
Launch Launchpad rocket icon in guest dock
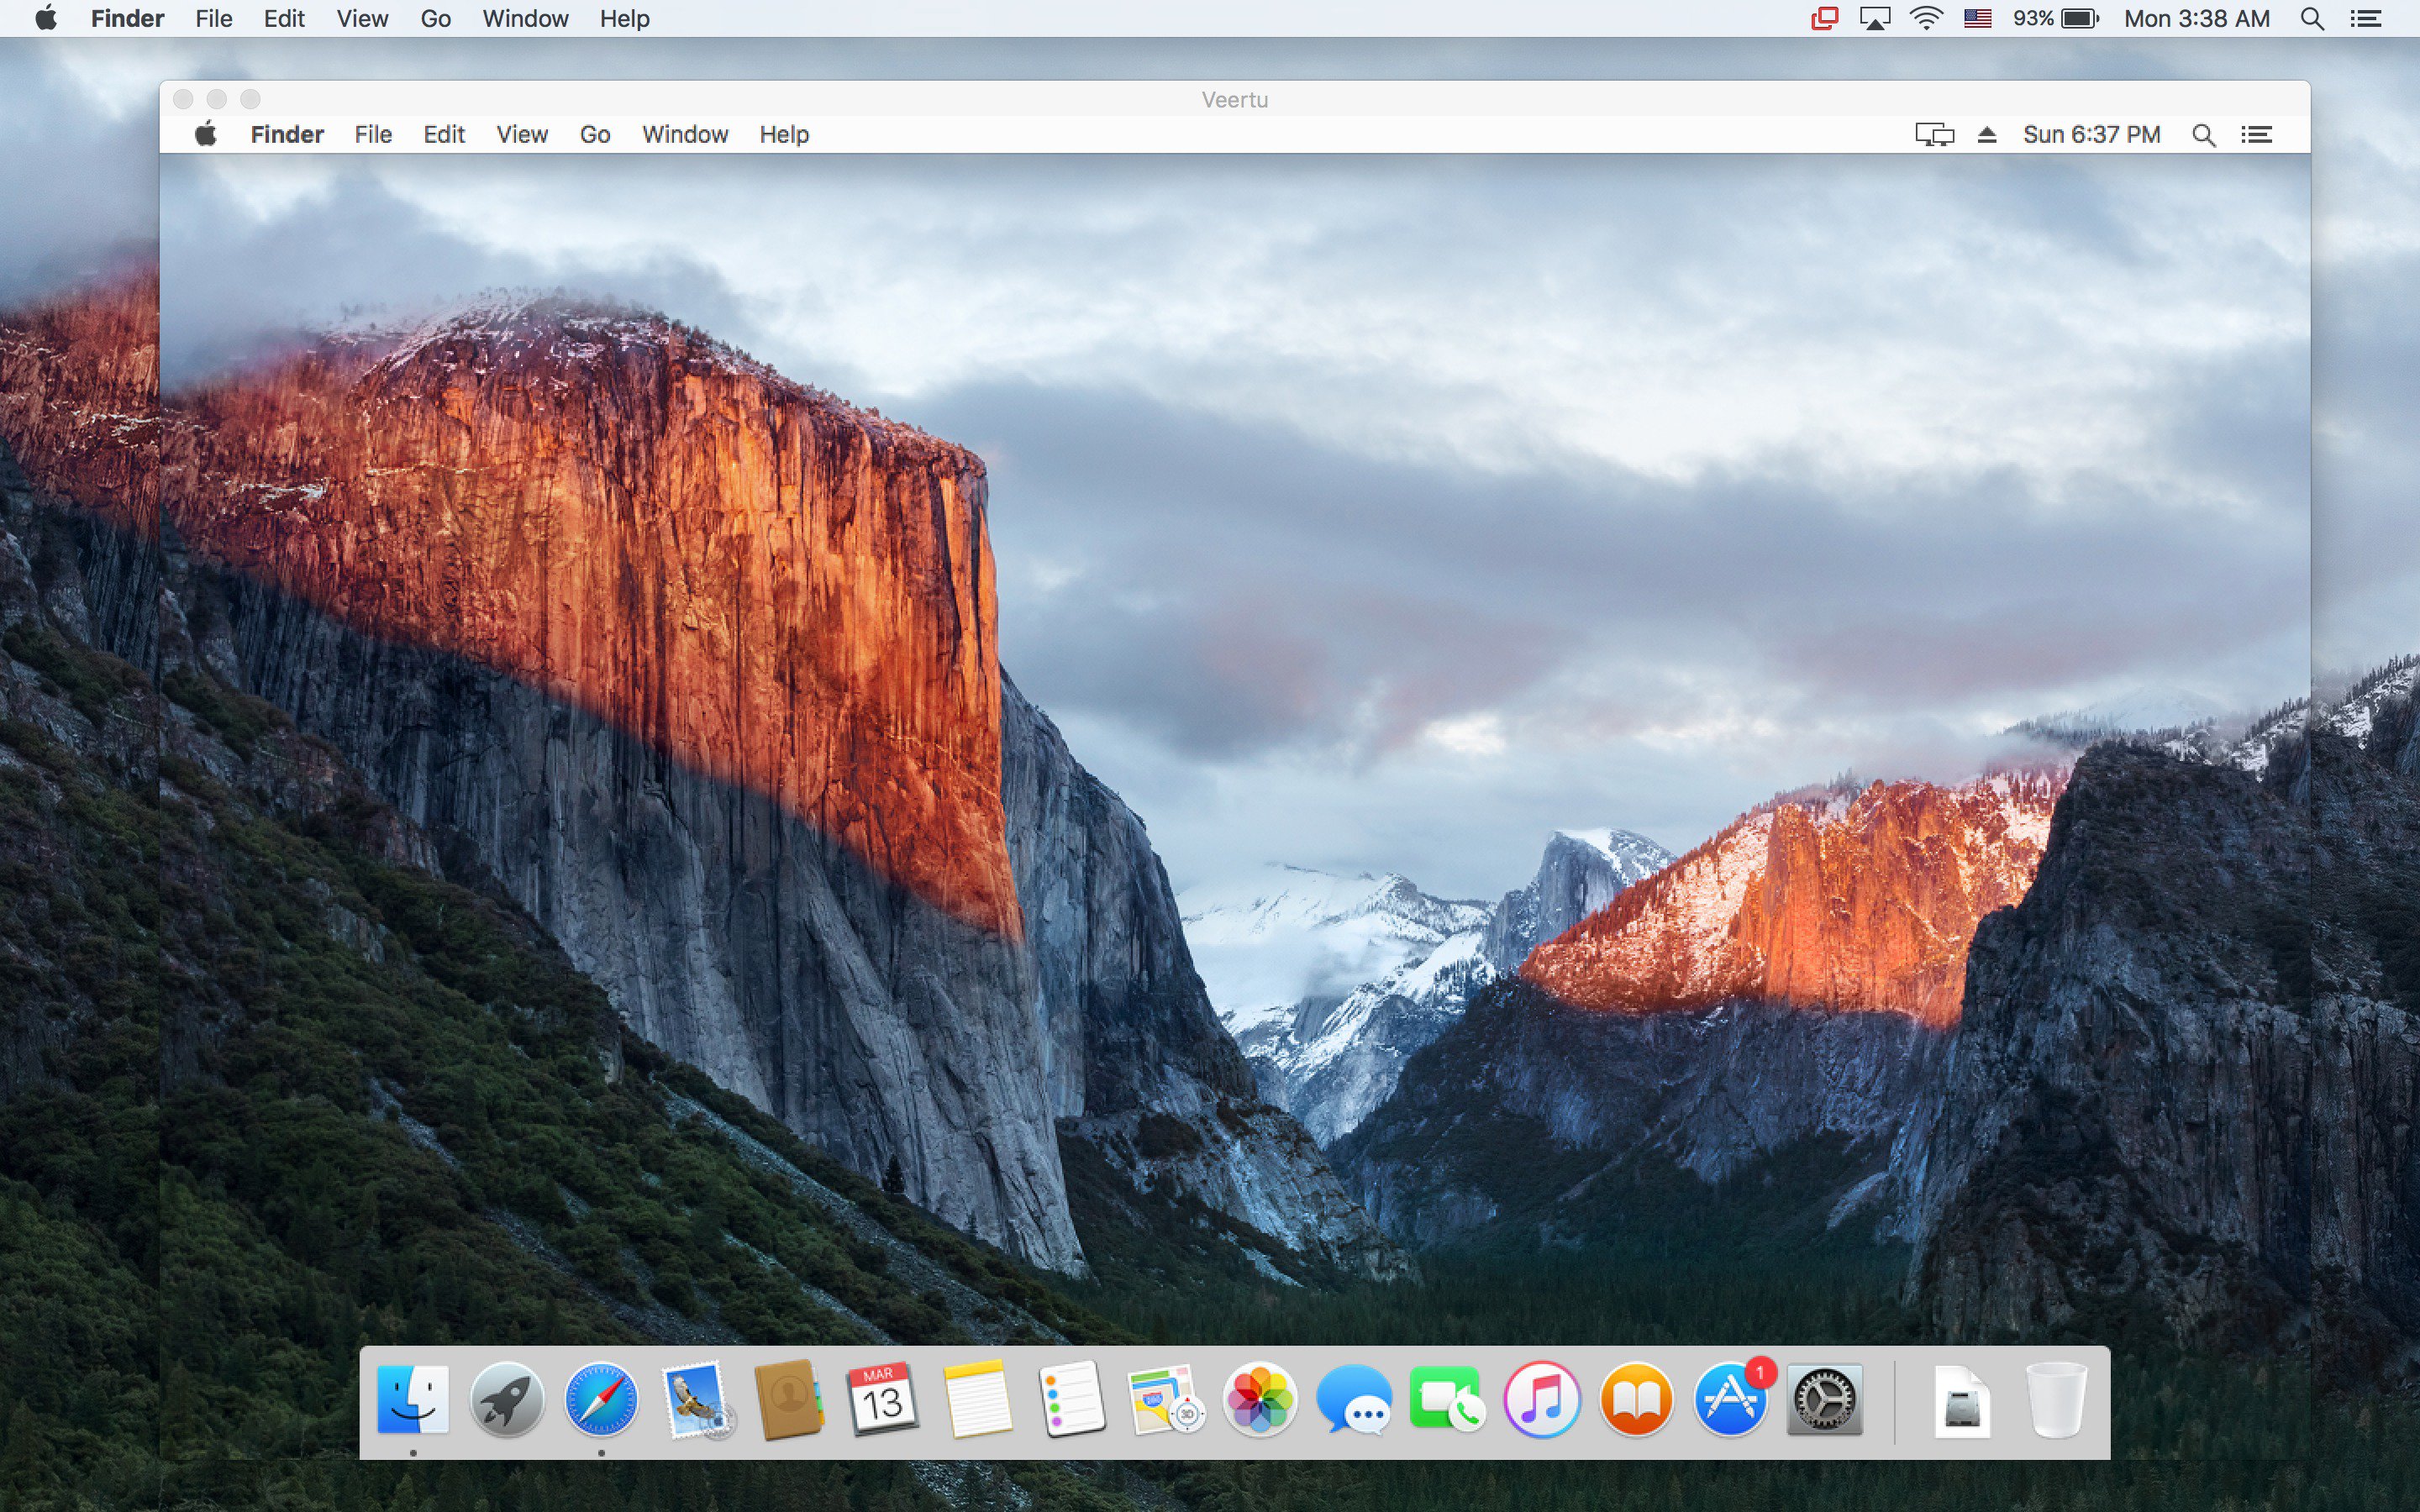click(x=507, y=1400)
